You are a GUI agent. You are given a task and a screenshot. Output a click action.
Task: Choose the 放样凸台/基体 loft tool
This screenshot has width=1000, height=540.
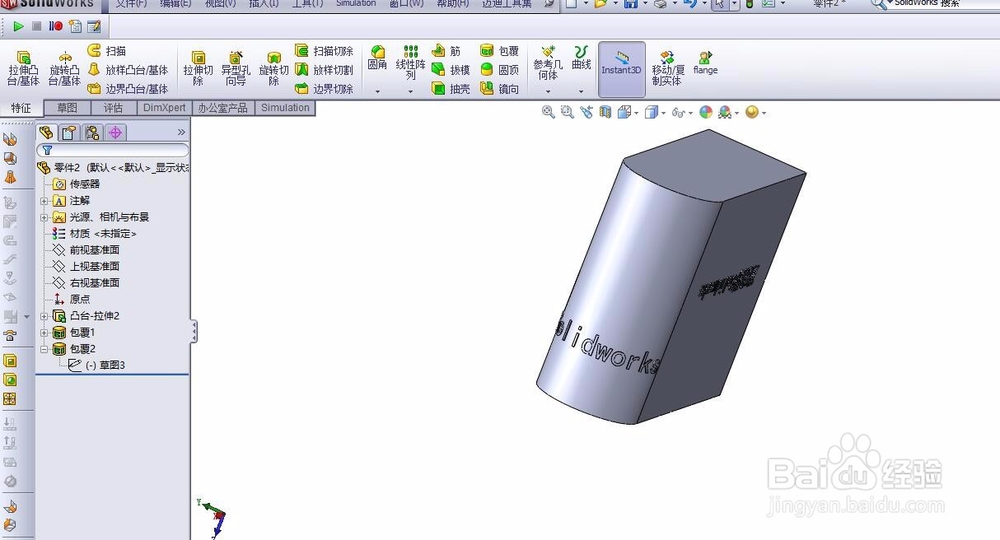point(128,69)
